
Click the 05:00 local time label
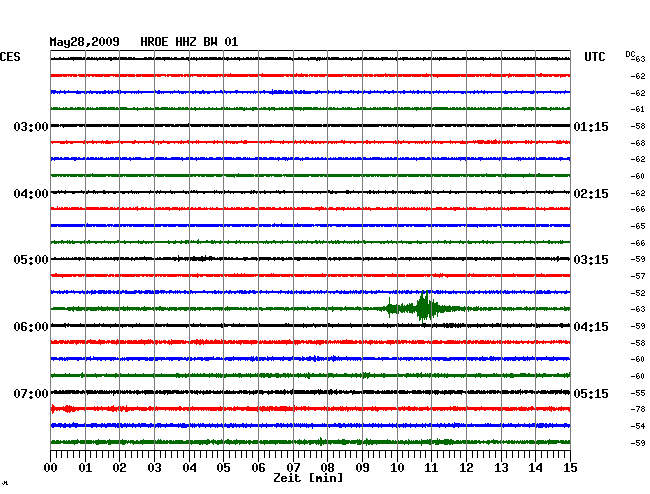point(31,260)
